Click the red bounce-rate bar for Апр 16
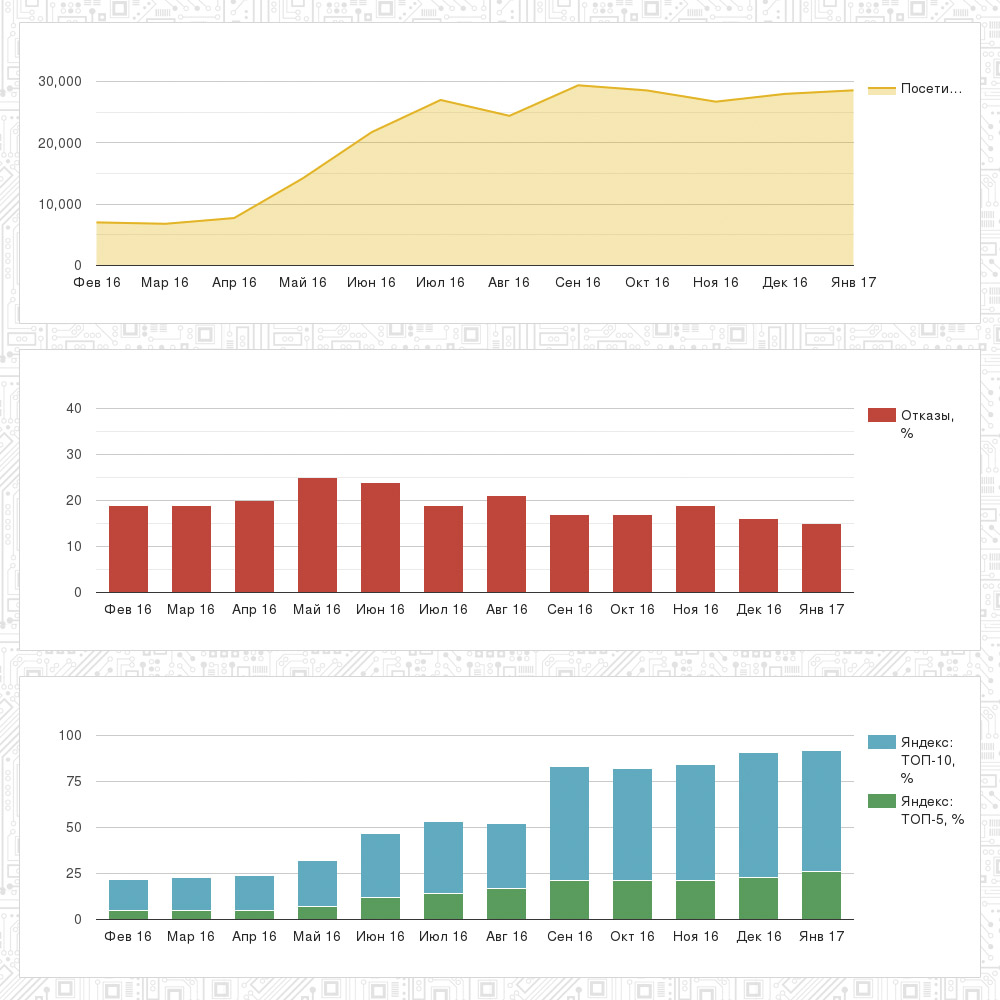This screenshot has width=1000, height=1000. [254, 547]
